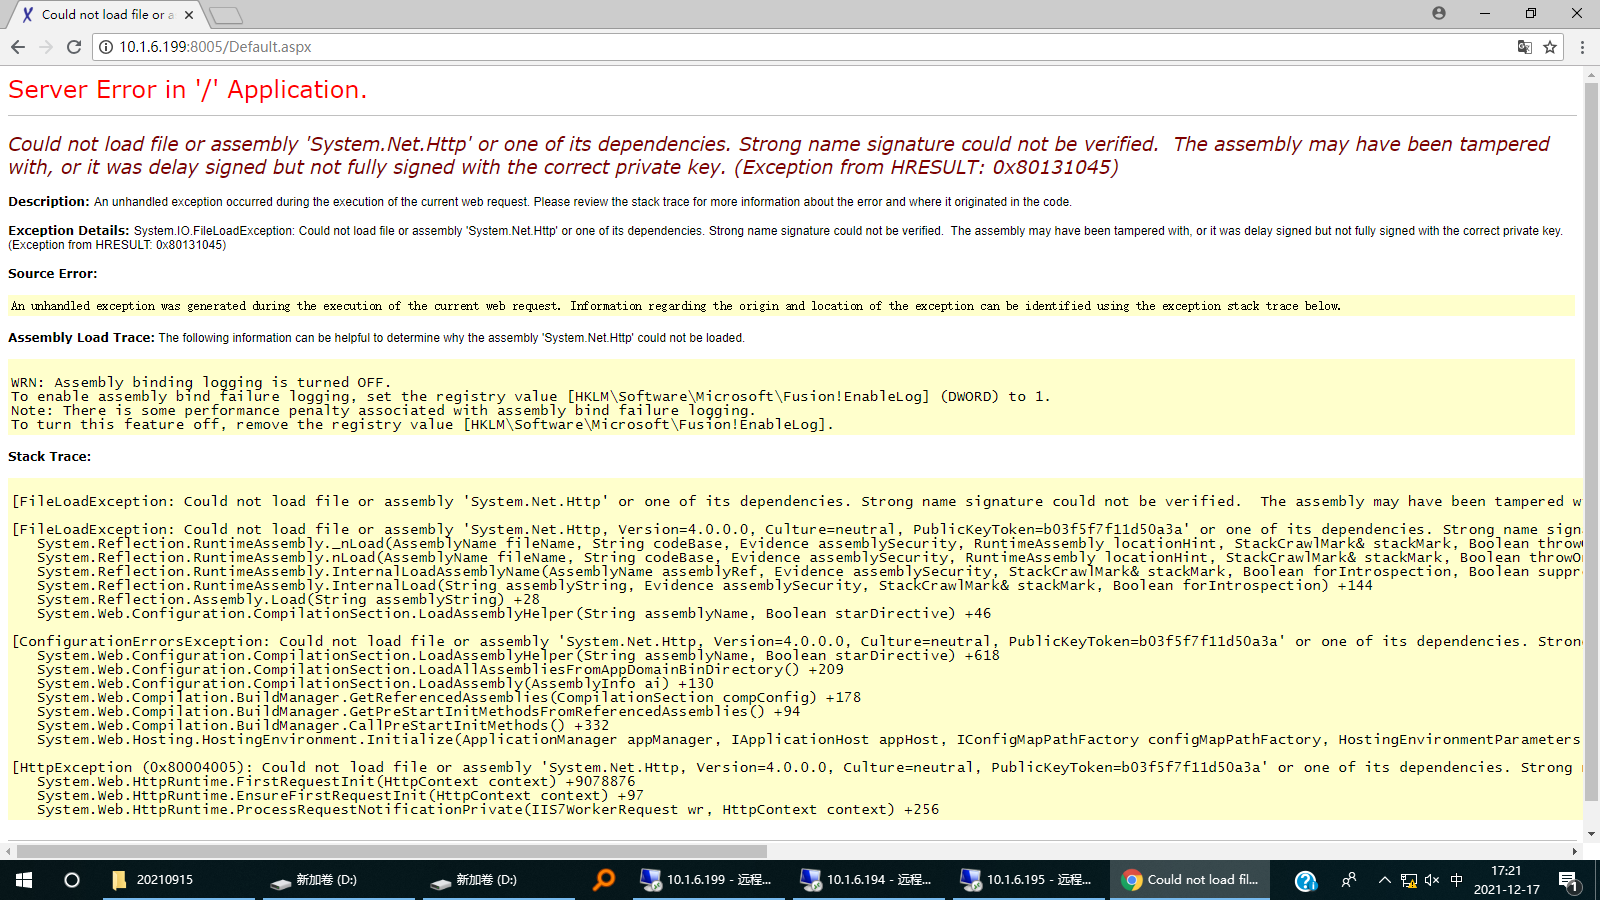The height and width of the screenshot is (900, 1600).
Task: Open Windows Start menu
Action: (x=24, y=880)
